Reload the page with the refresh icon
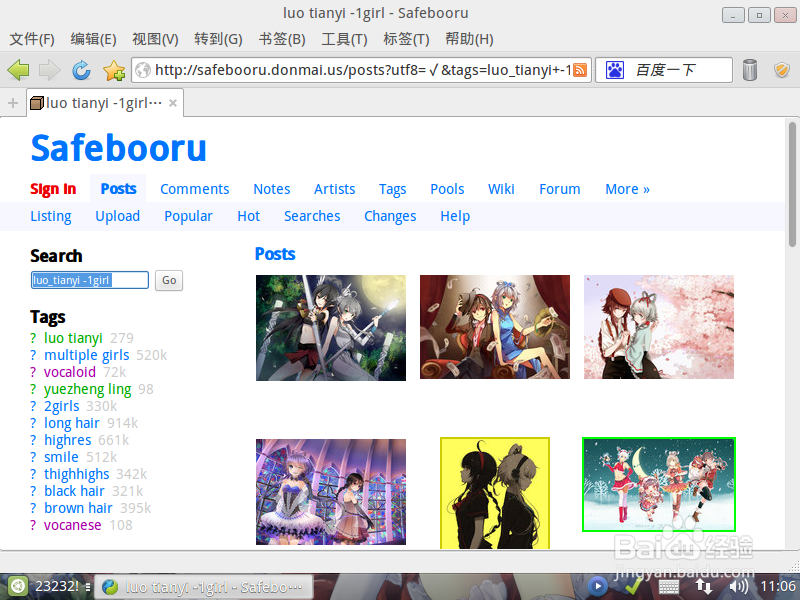Image resolution: width=800 pixels, height=600 pixels. coord(81,70)
